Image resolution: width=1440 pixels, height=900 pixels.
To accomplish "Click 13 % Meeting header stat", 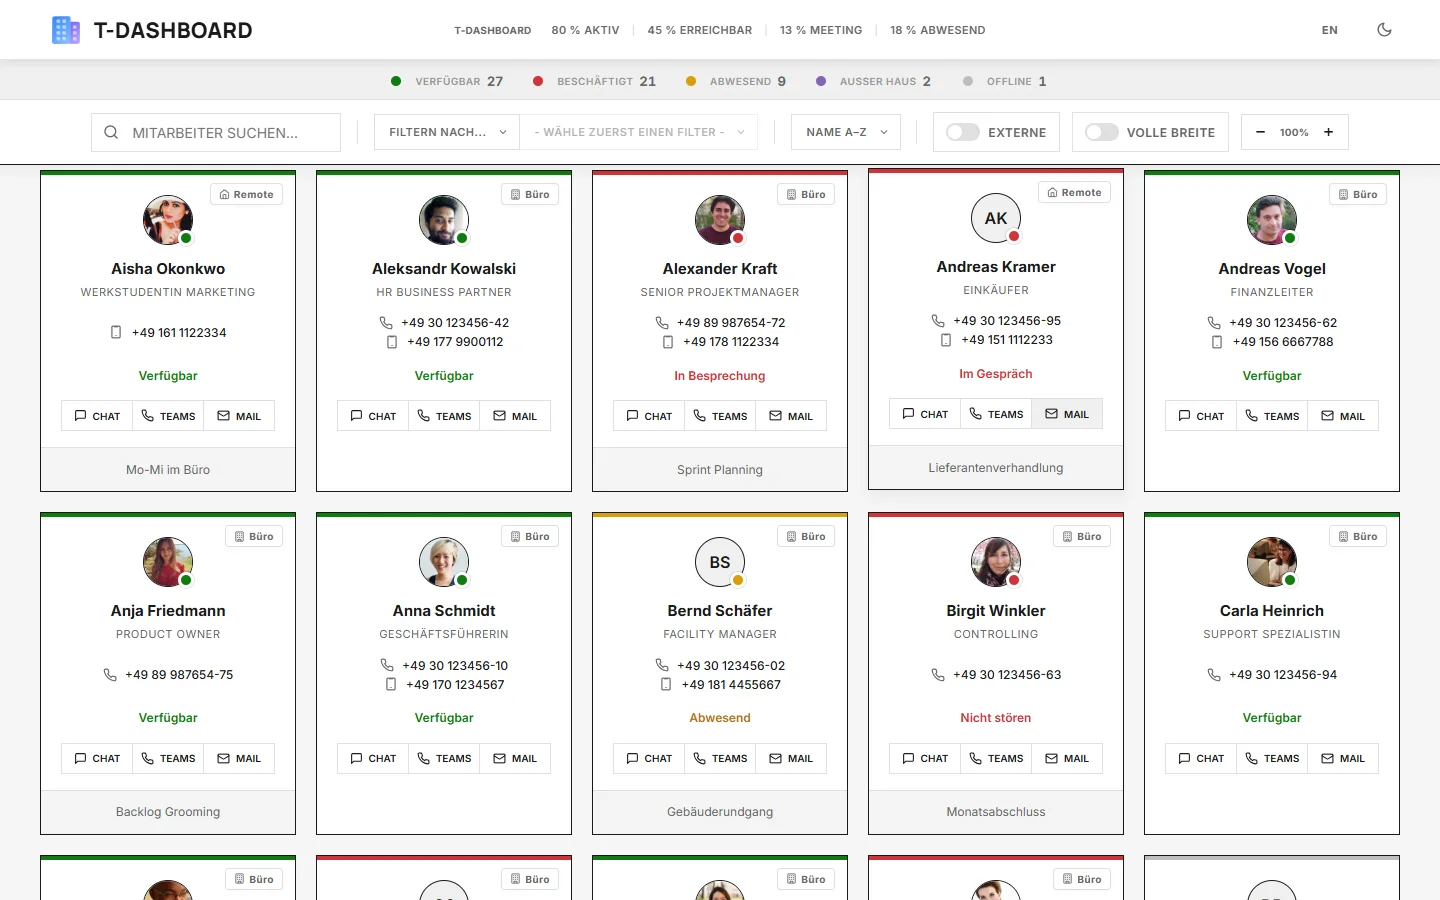I will click(821, 30).
